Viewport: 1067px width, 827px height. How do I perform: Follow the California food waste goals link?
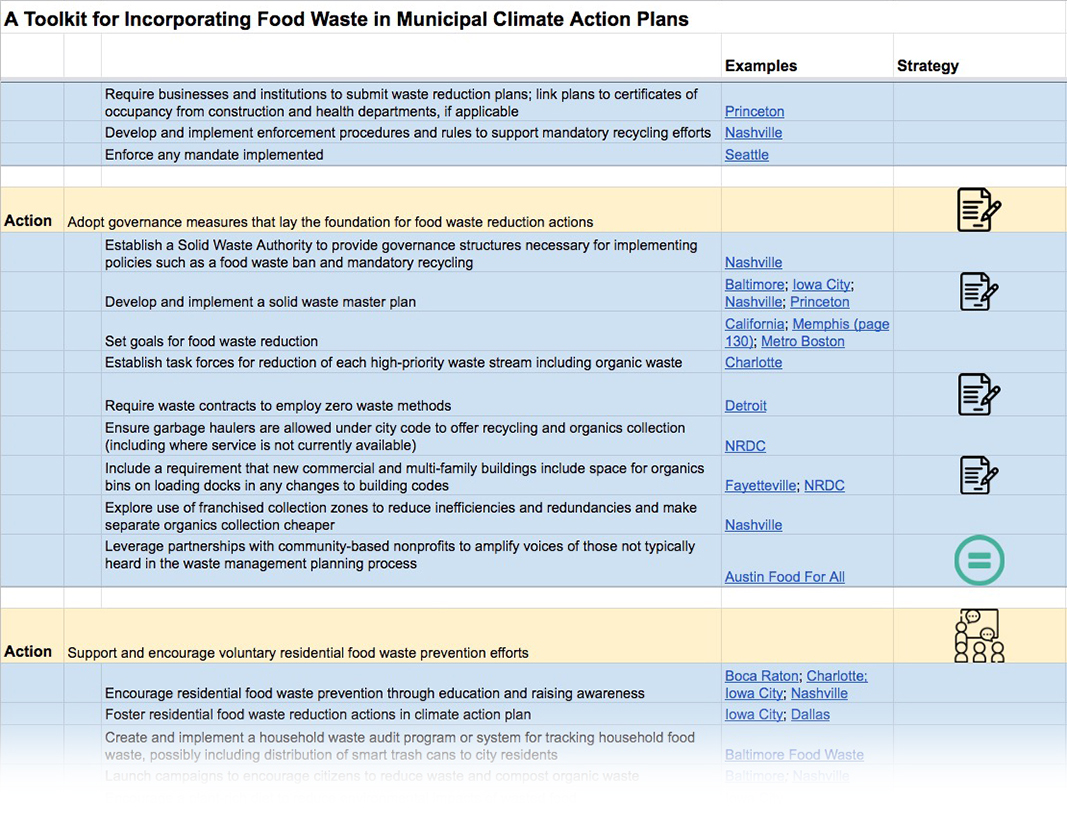754,324
